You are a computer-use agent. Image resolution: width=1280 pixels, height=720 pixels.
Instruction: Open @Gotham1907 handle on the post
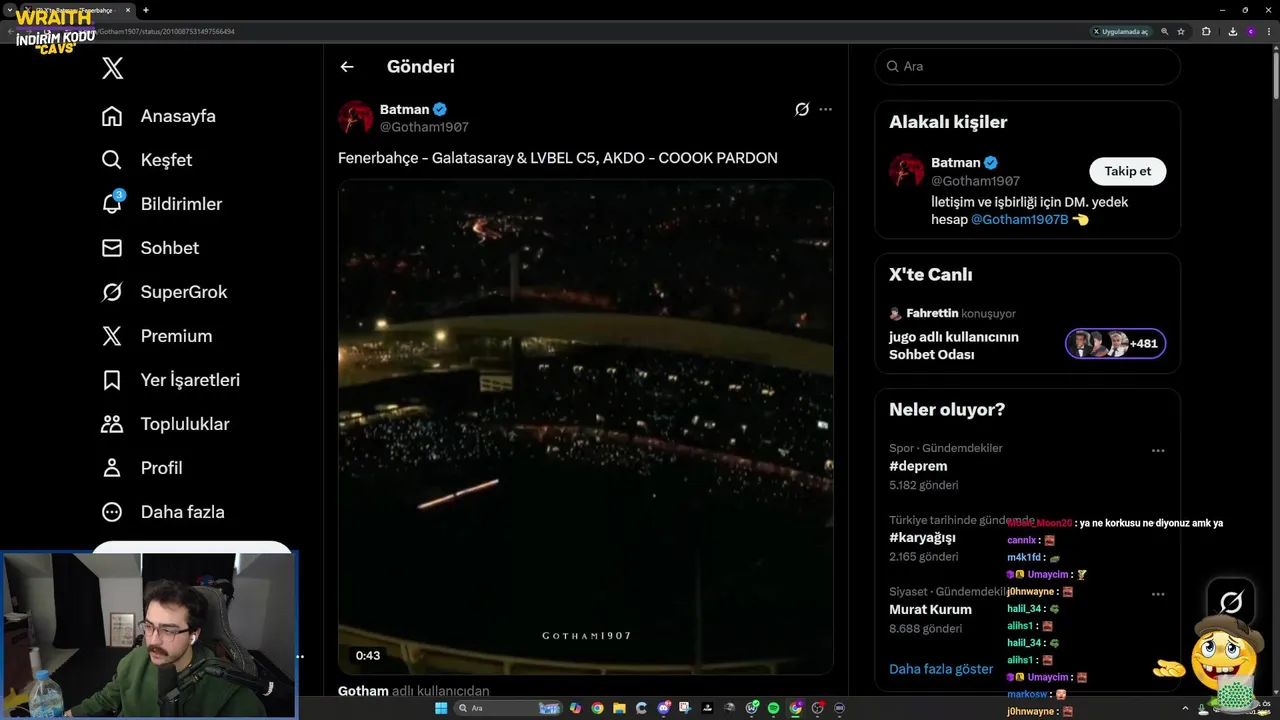(424, 127)
